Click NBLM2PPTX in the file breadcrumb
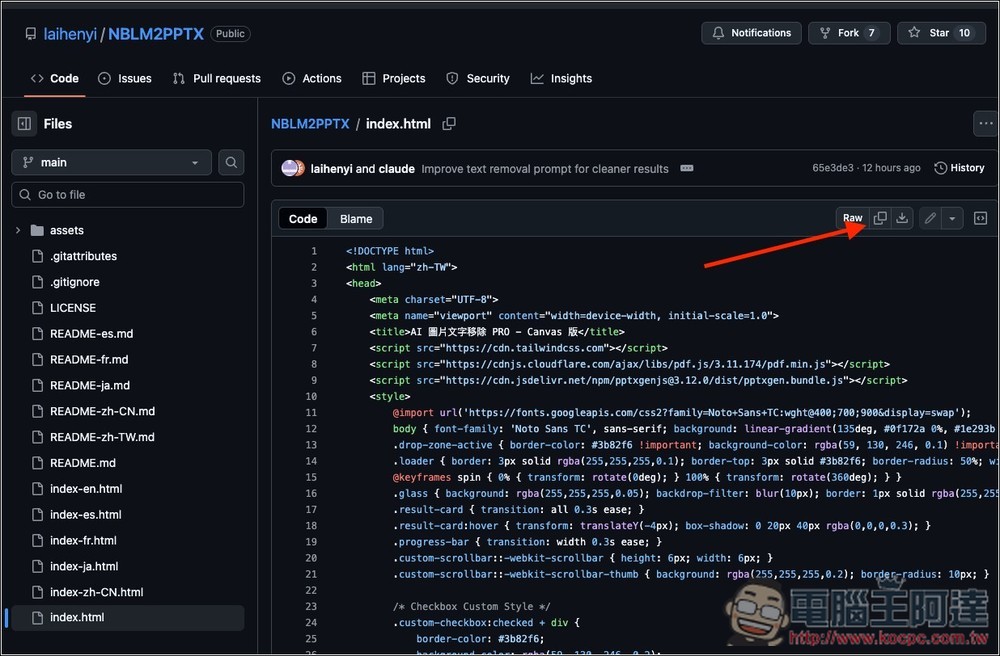 point(310,124)
